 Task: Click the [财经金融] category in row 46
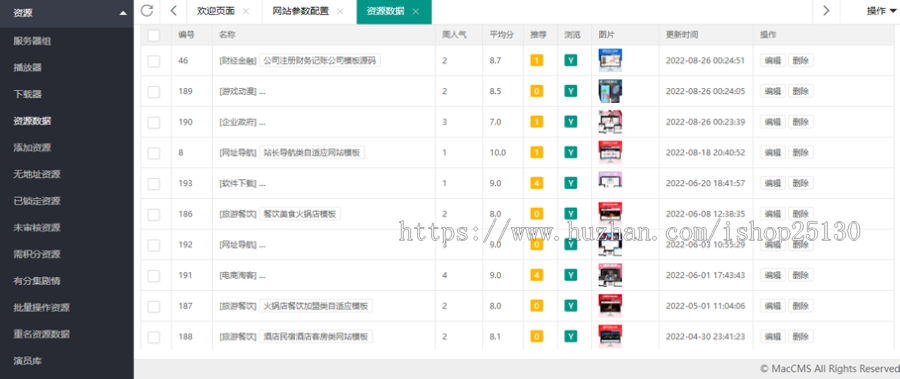(x=238, y=60)
